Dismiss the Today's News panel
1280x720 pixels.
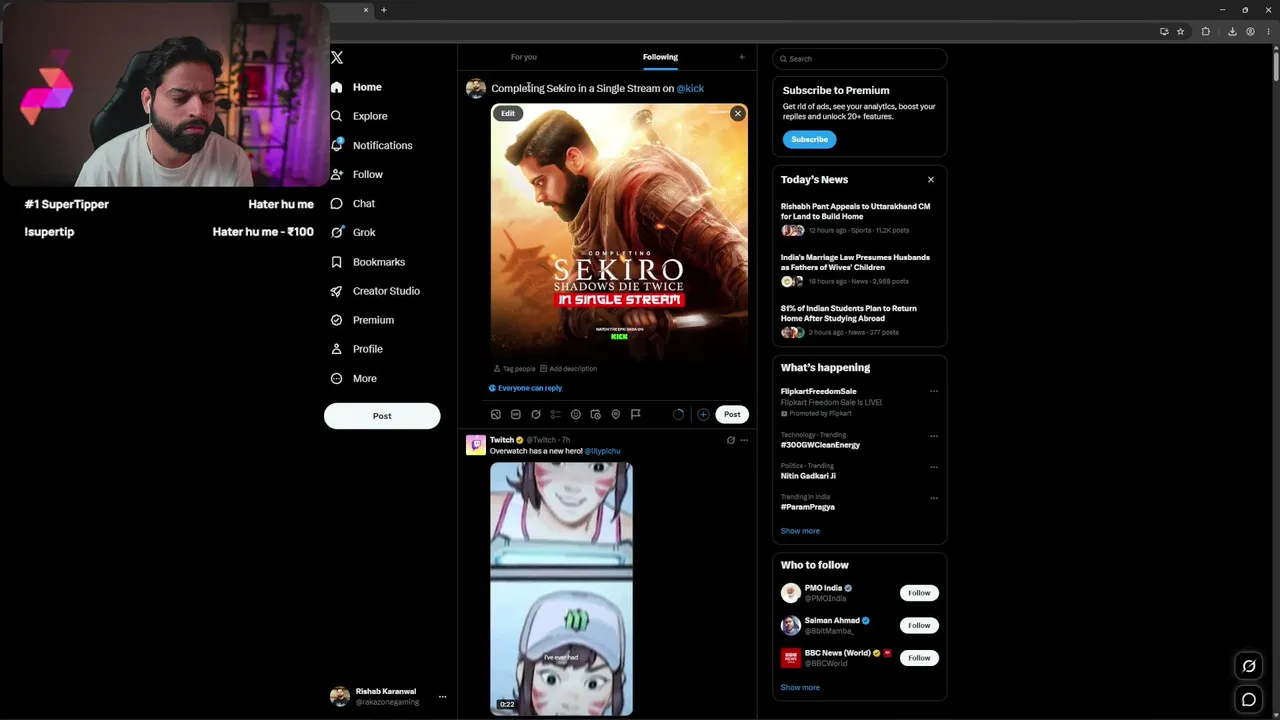point(931,180)
